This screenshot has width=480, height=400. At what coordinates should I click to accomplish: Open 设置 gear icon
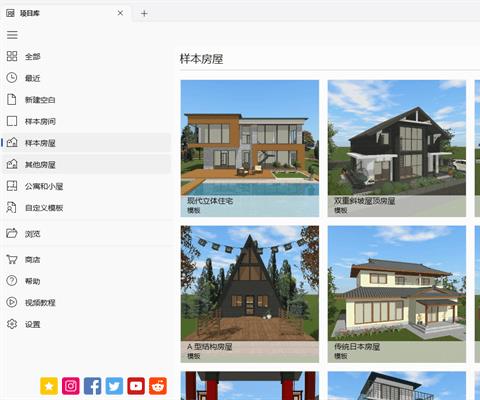[12, 324]
